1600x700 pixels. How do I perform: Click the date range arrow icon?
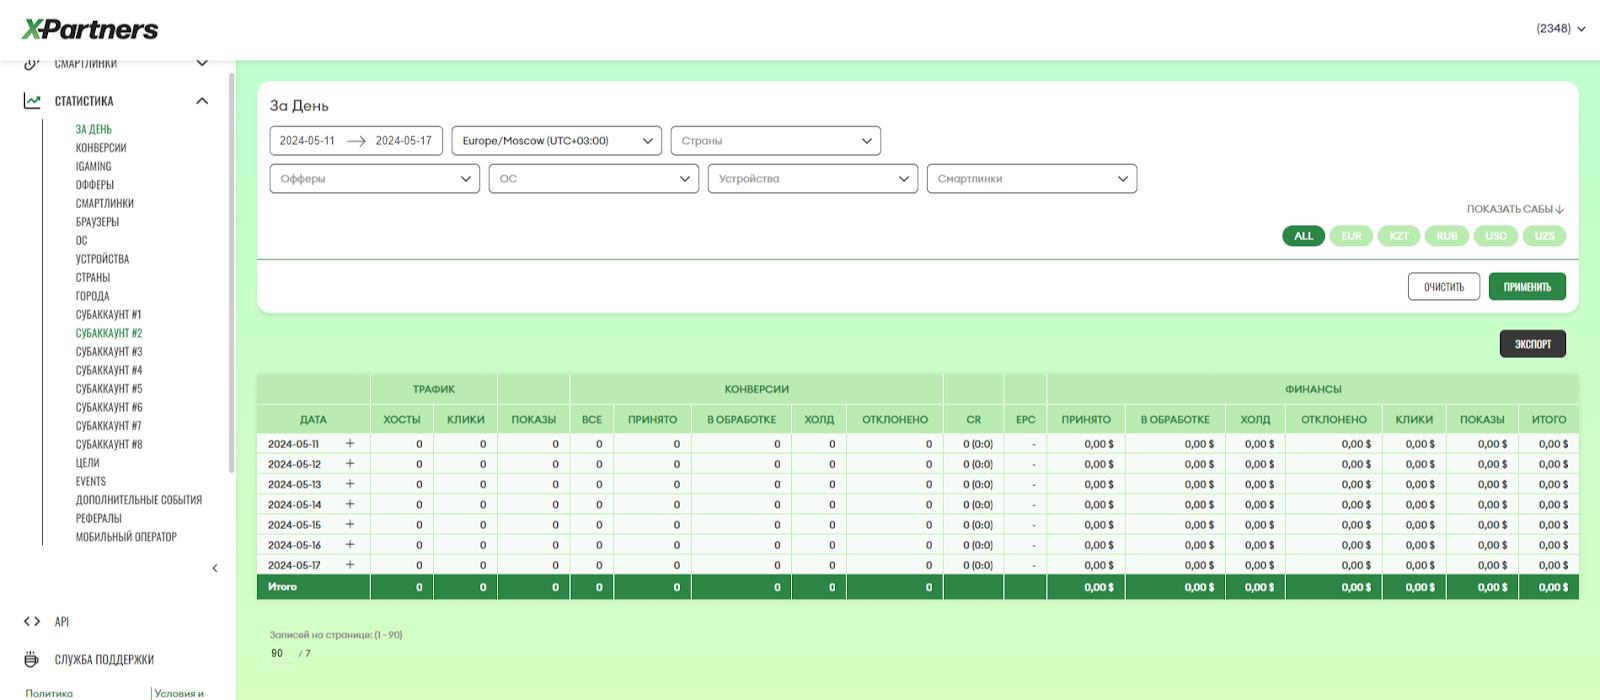click(x=356, y=141)
